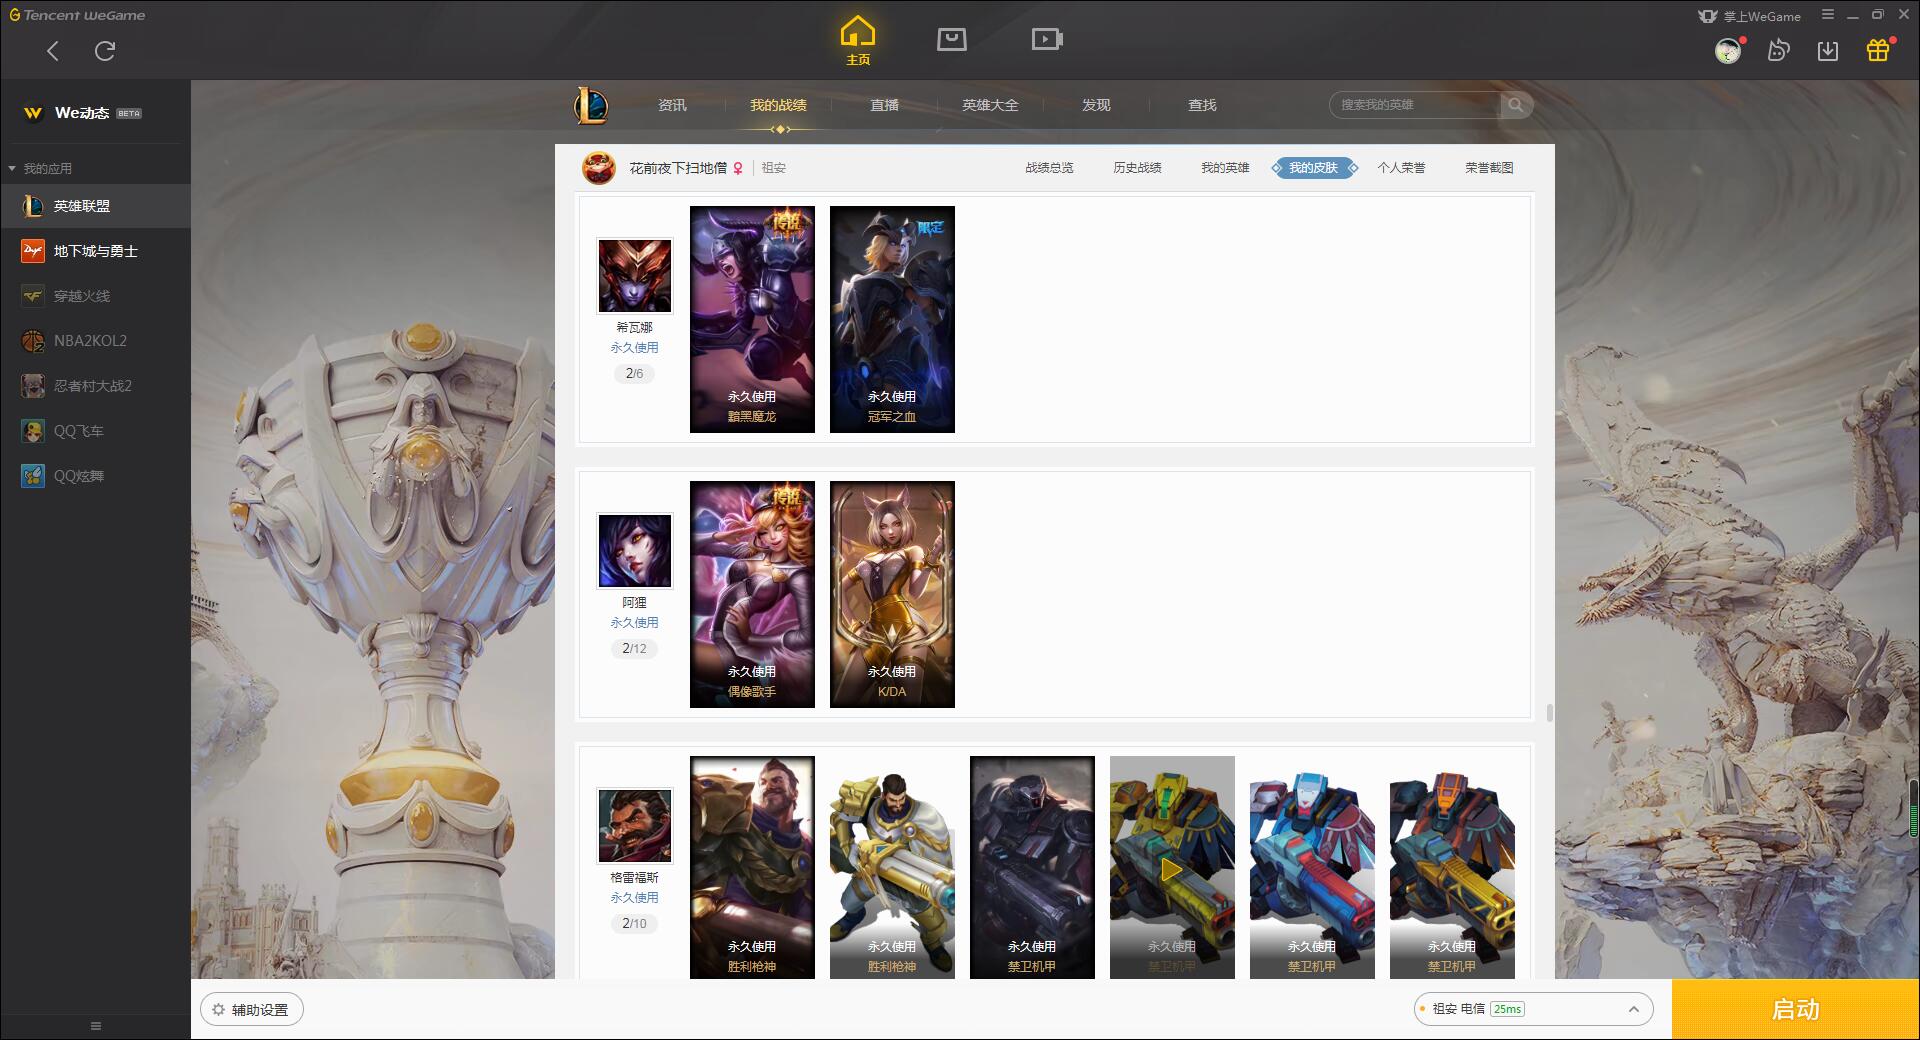
Task: Launch the game with 启动
Action: click(x=1795, y=1010)
